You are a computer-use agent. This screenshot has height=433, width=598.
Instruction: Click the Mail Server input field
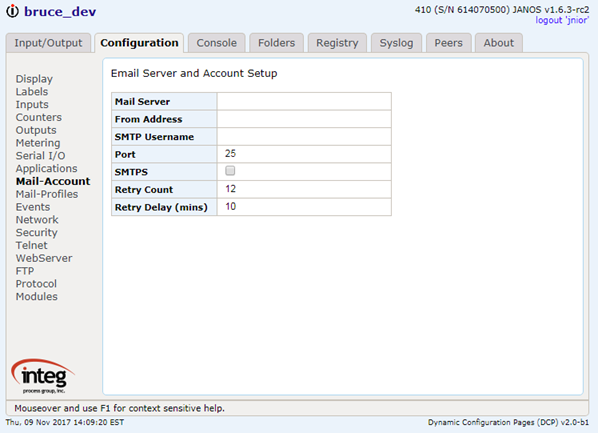pyautogui.click(x=304, y=101)
